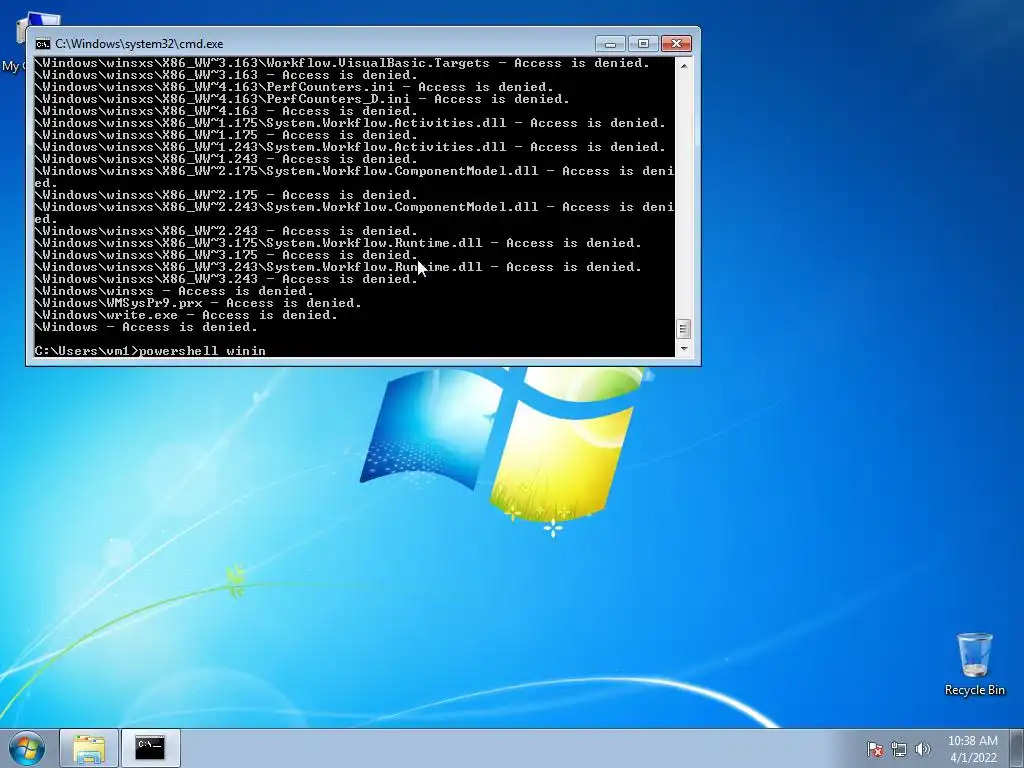
Task: Click the date 4/1/2022 in the tray
Action: coord(973,758)
